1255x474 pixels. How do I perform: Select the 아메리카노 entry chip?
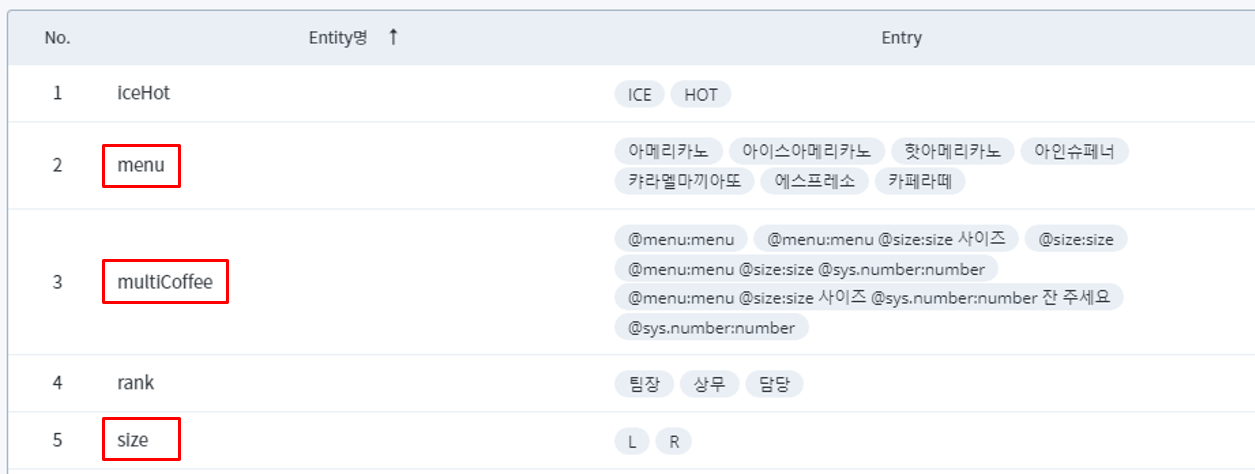668,152
